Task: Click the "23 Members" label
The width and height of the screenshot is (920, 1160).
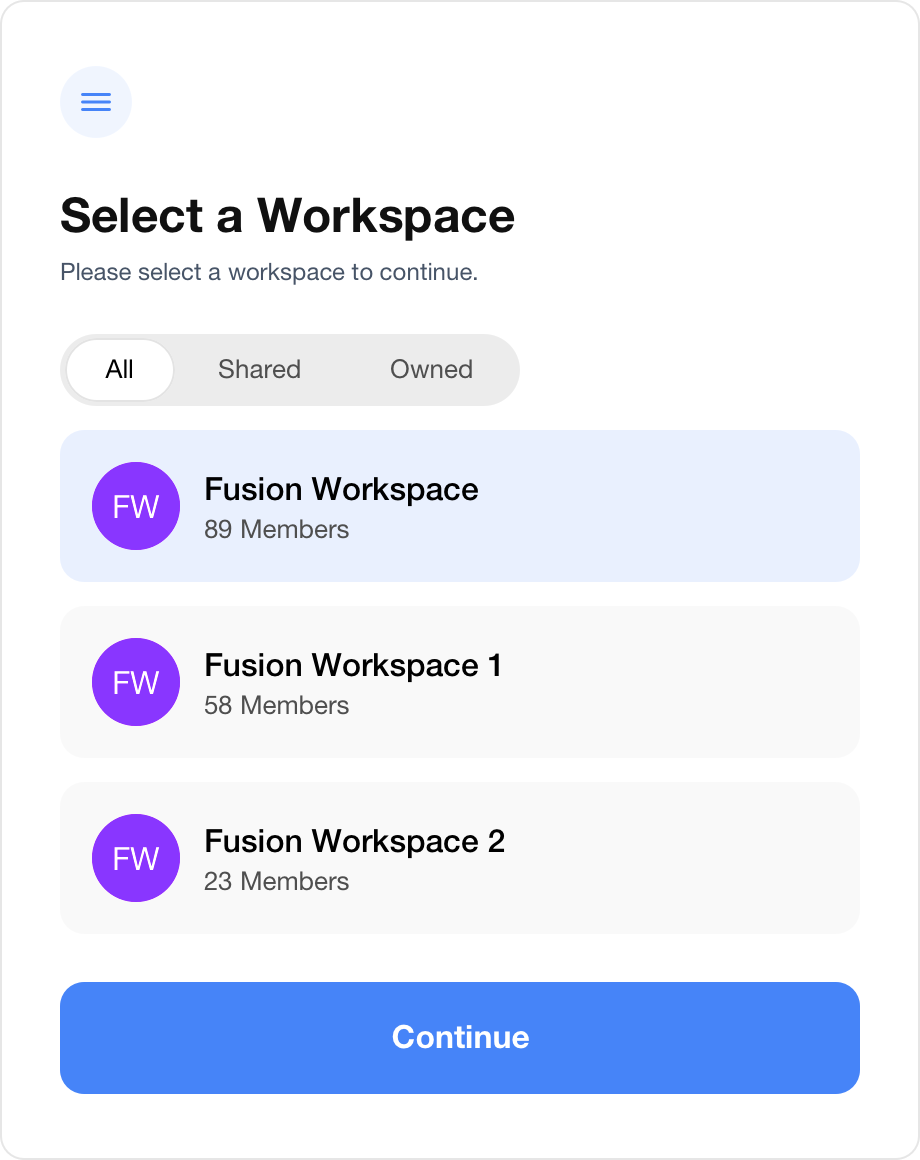Action: 276,882
